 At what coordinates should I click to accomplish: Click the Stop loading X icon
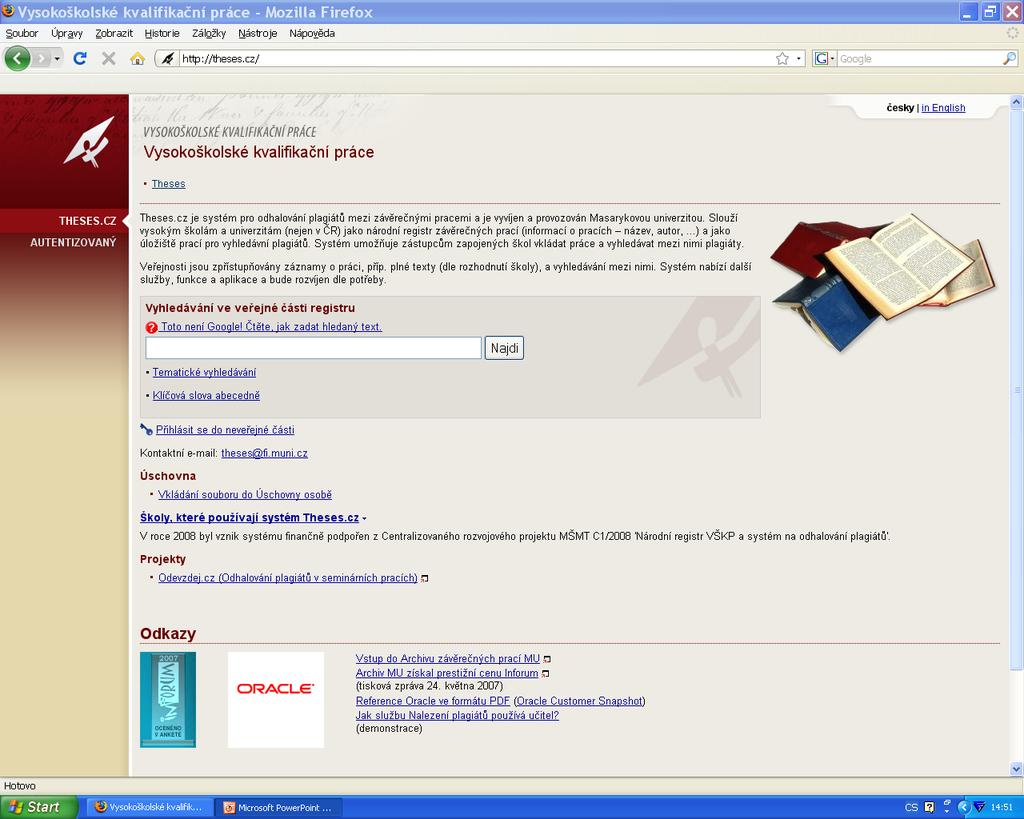pos(108,58)
